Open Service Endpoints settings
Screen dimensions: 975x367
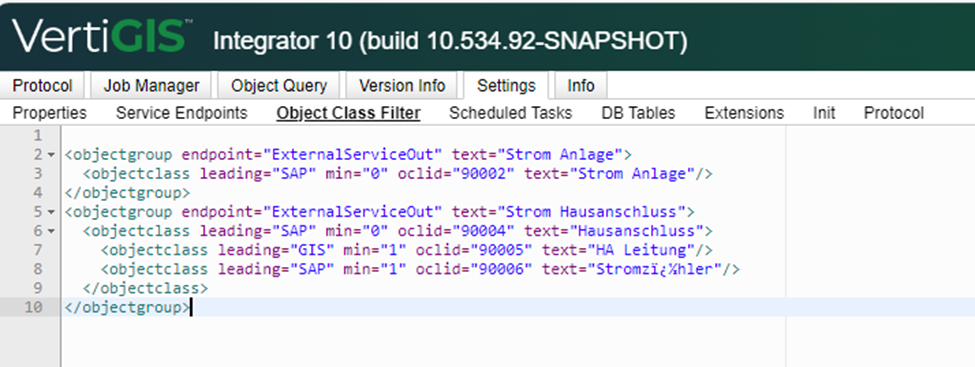(182, 113)
